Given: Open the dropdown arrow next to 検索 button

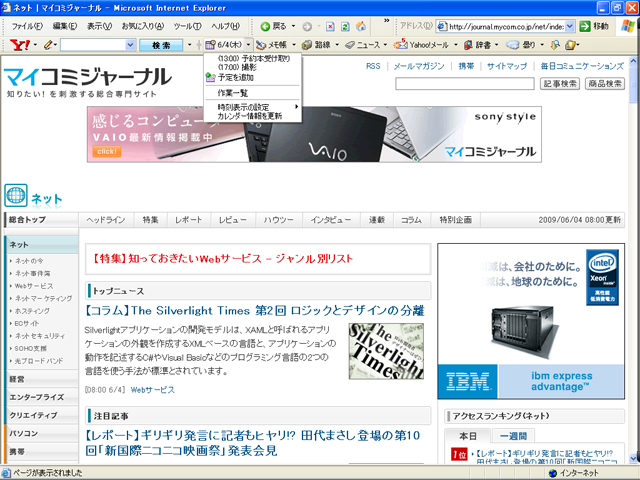Looking at the screenshot, I should [189, 45].
